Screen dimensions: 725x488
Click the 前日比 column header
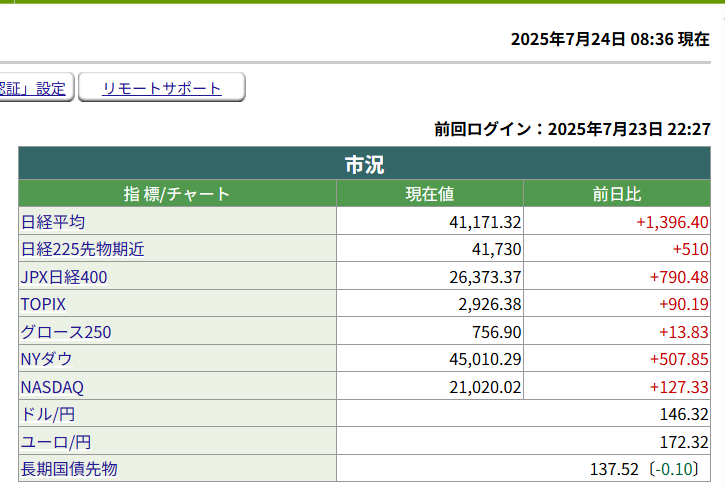pyautogui.click(x=617, y=194)
